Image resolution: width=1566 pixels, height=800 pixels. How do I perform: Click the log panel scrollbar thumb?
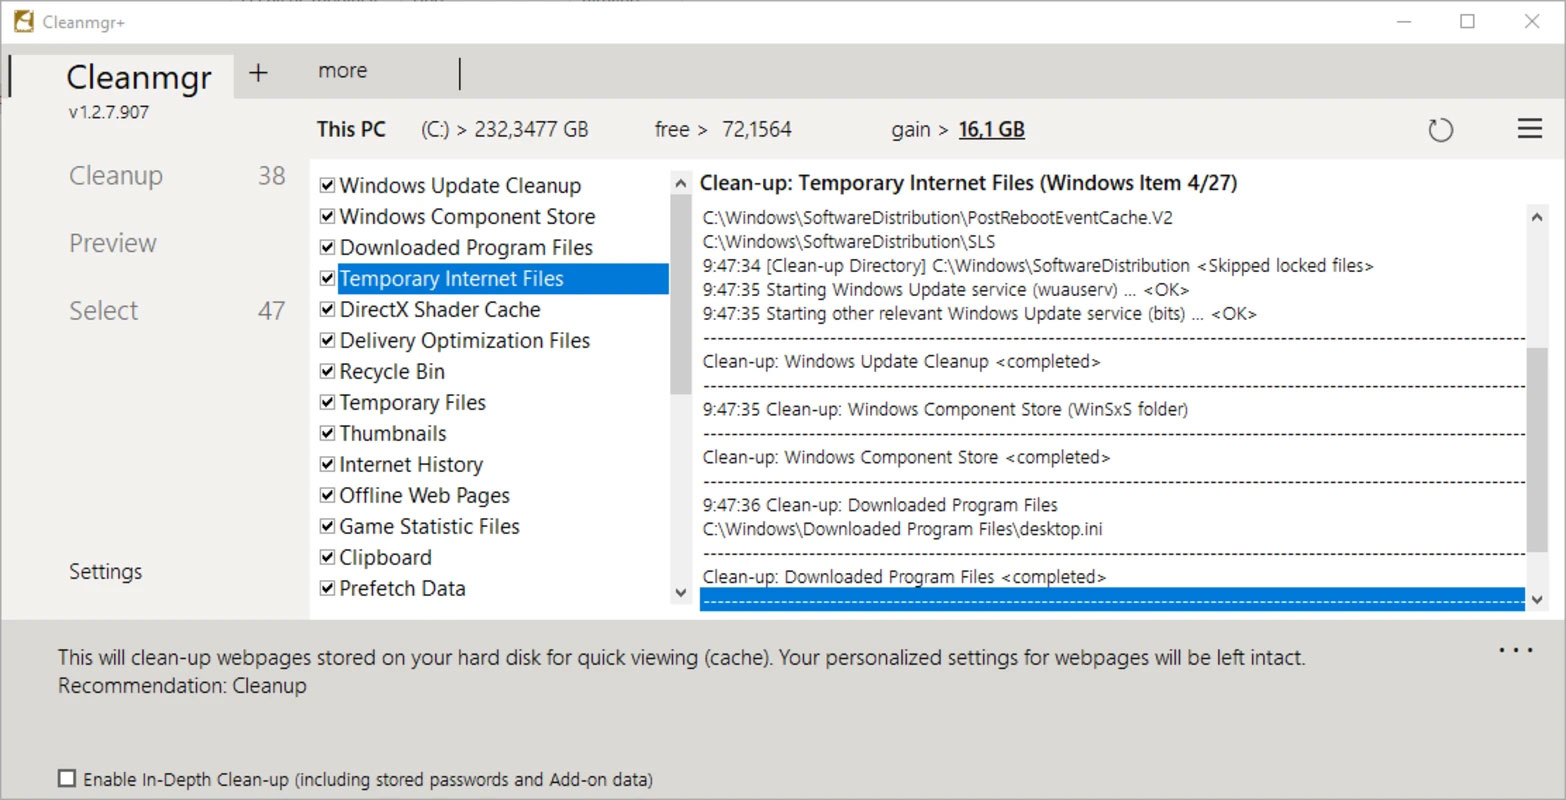coord(1537,449)
